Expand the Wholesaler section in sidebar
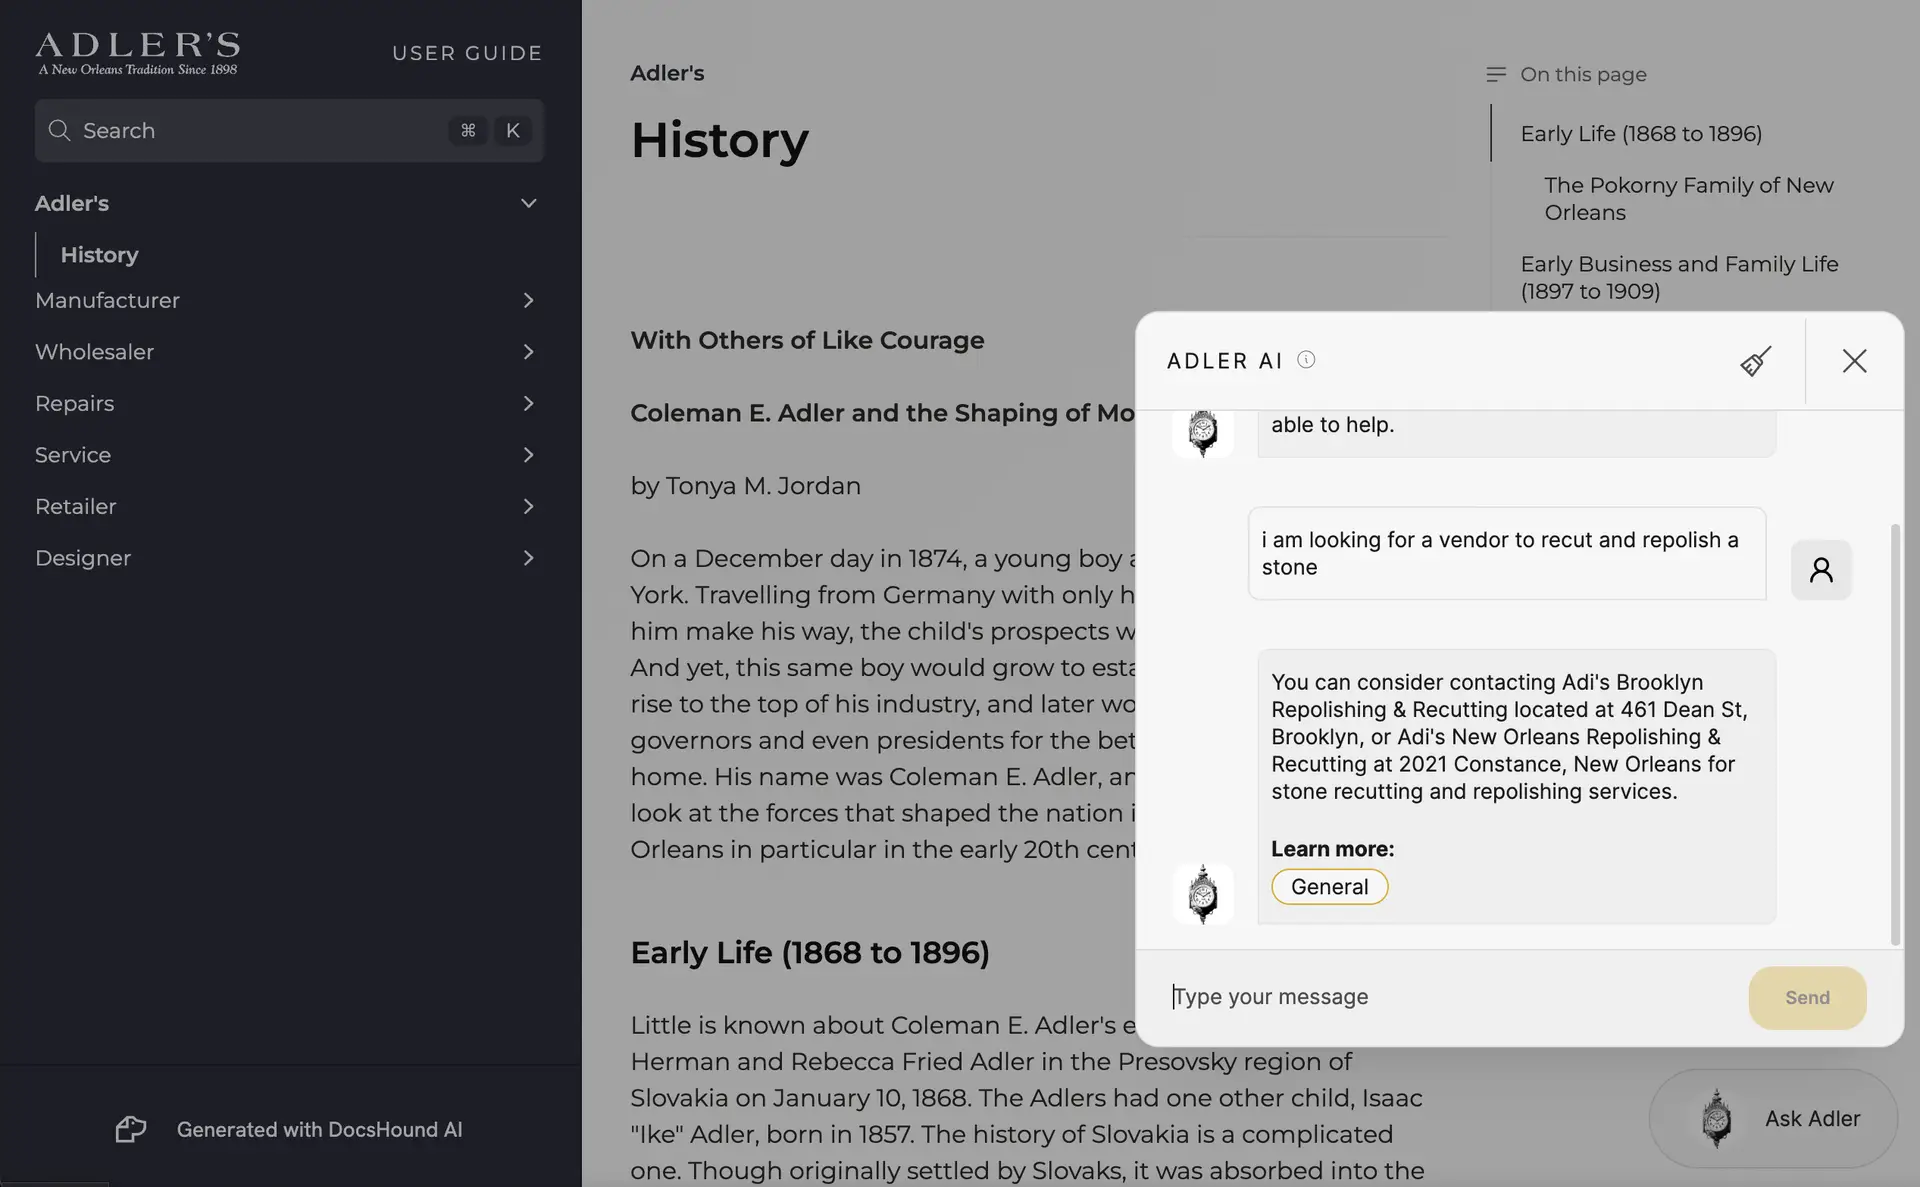The image size is (1920, 1187). click(529, 351)
